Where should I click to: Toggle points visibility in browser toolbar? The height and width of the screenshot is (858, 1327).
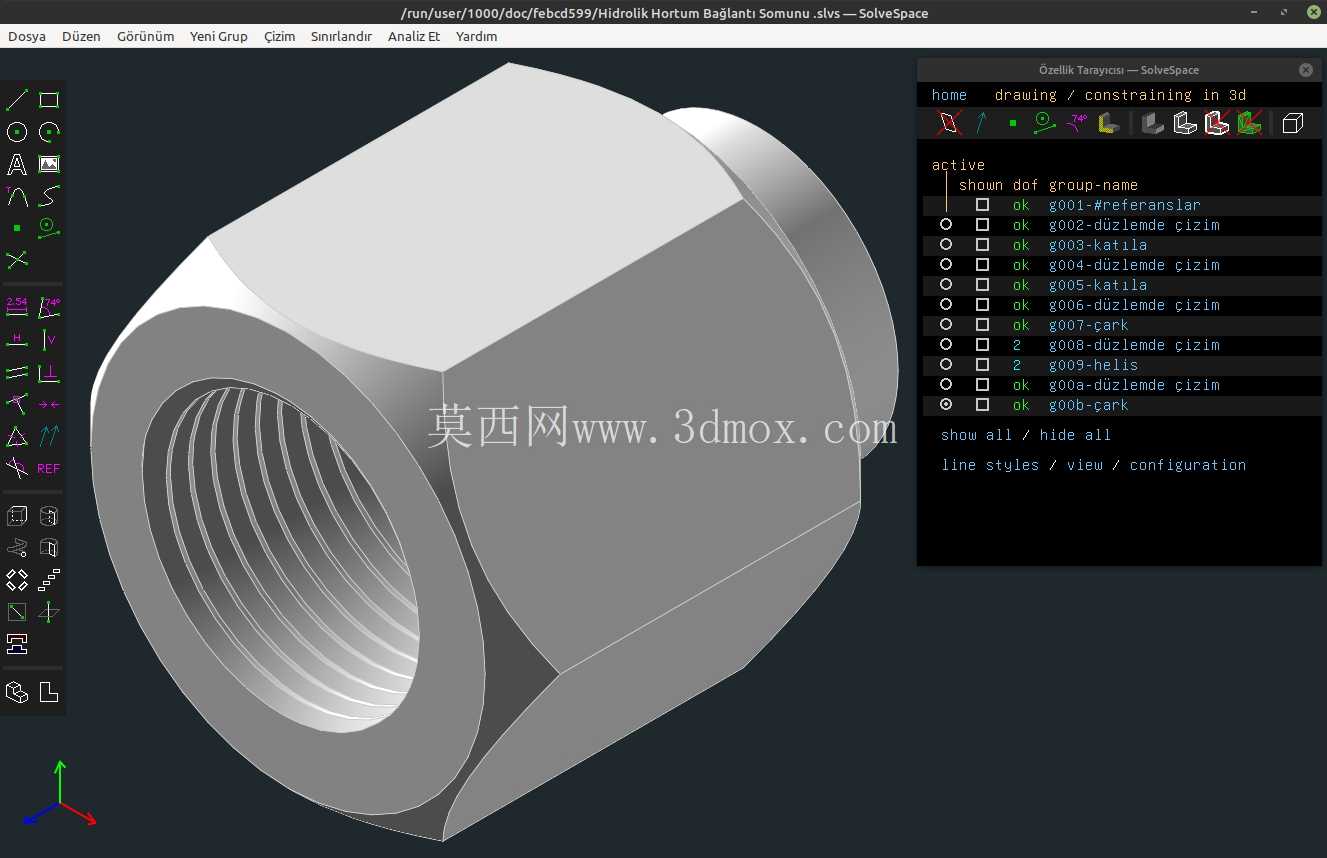point(1013,123)
